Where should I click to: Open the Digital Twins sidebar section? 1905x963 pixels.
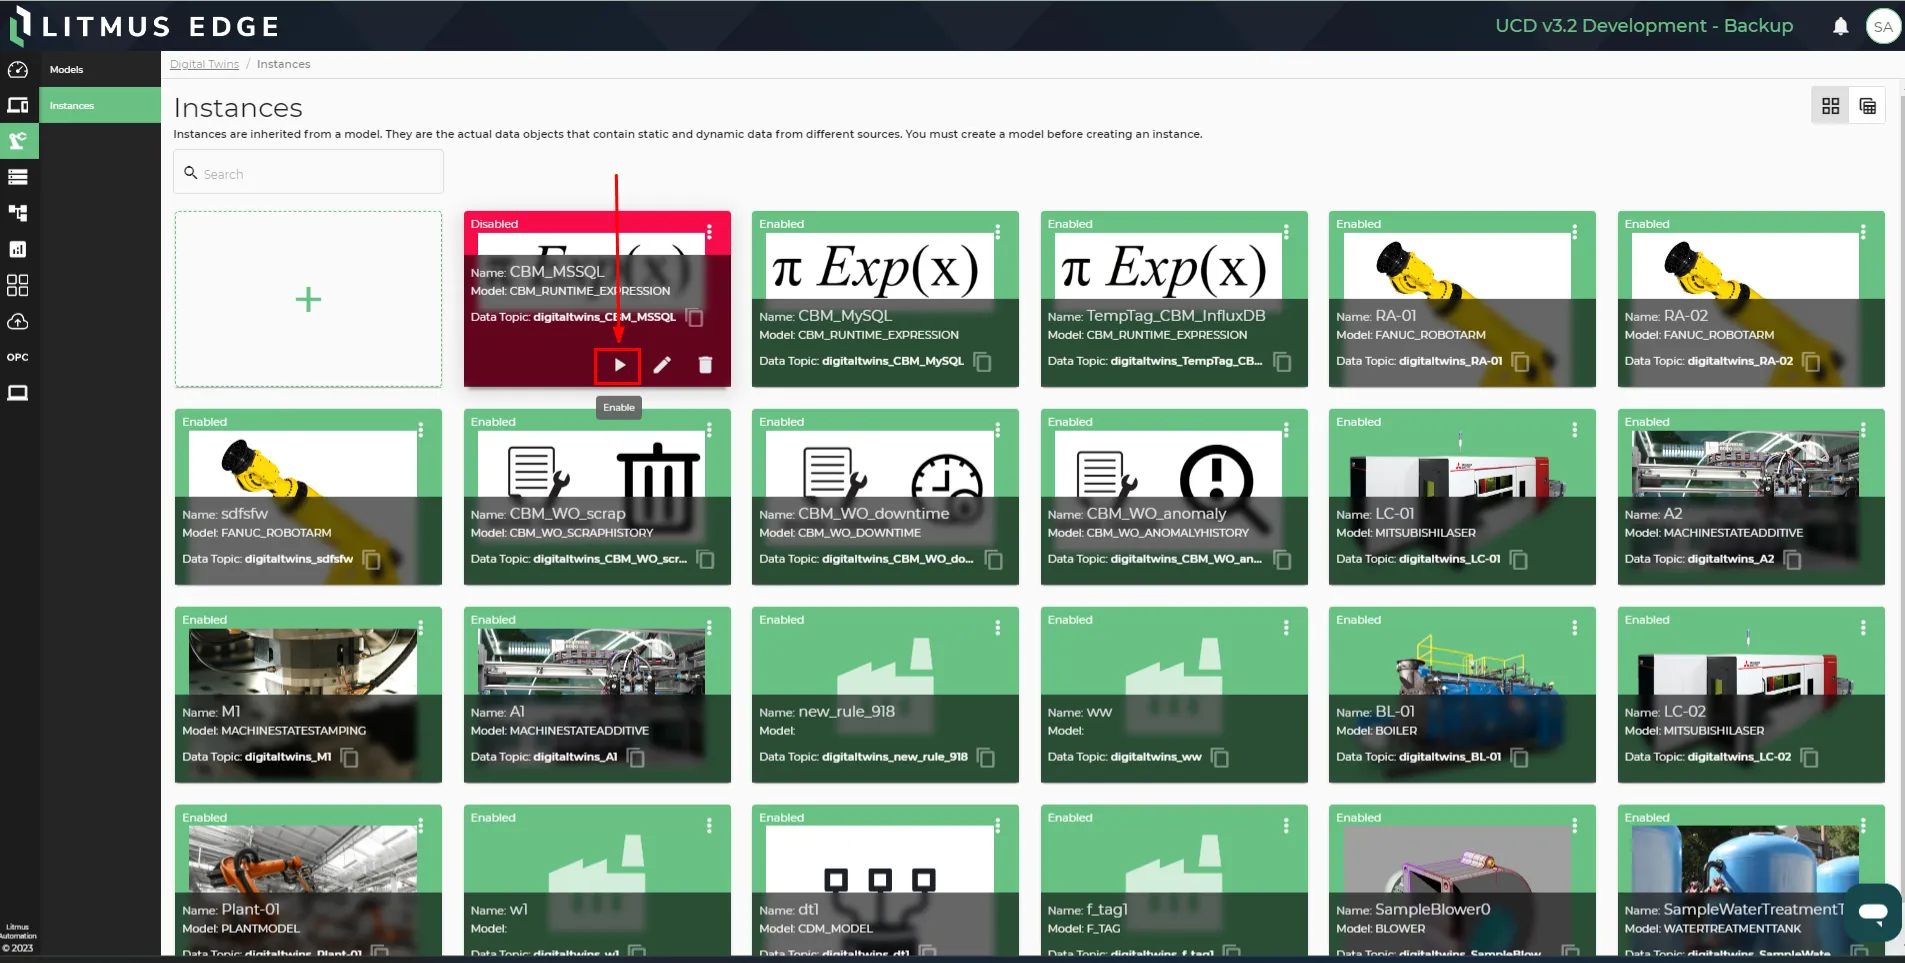(18, 141)
